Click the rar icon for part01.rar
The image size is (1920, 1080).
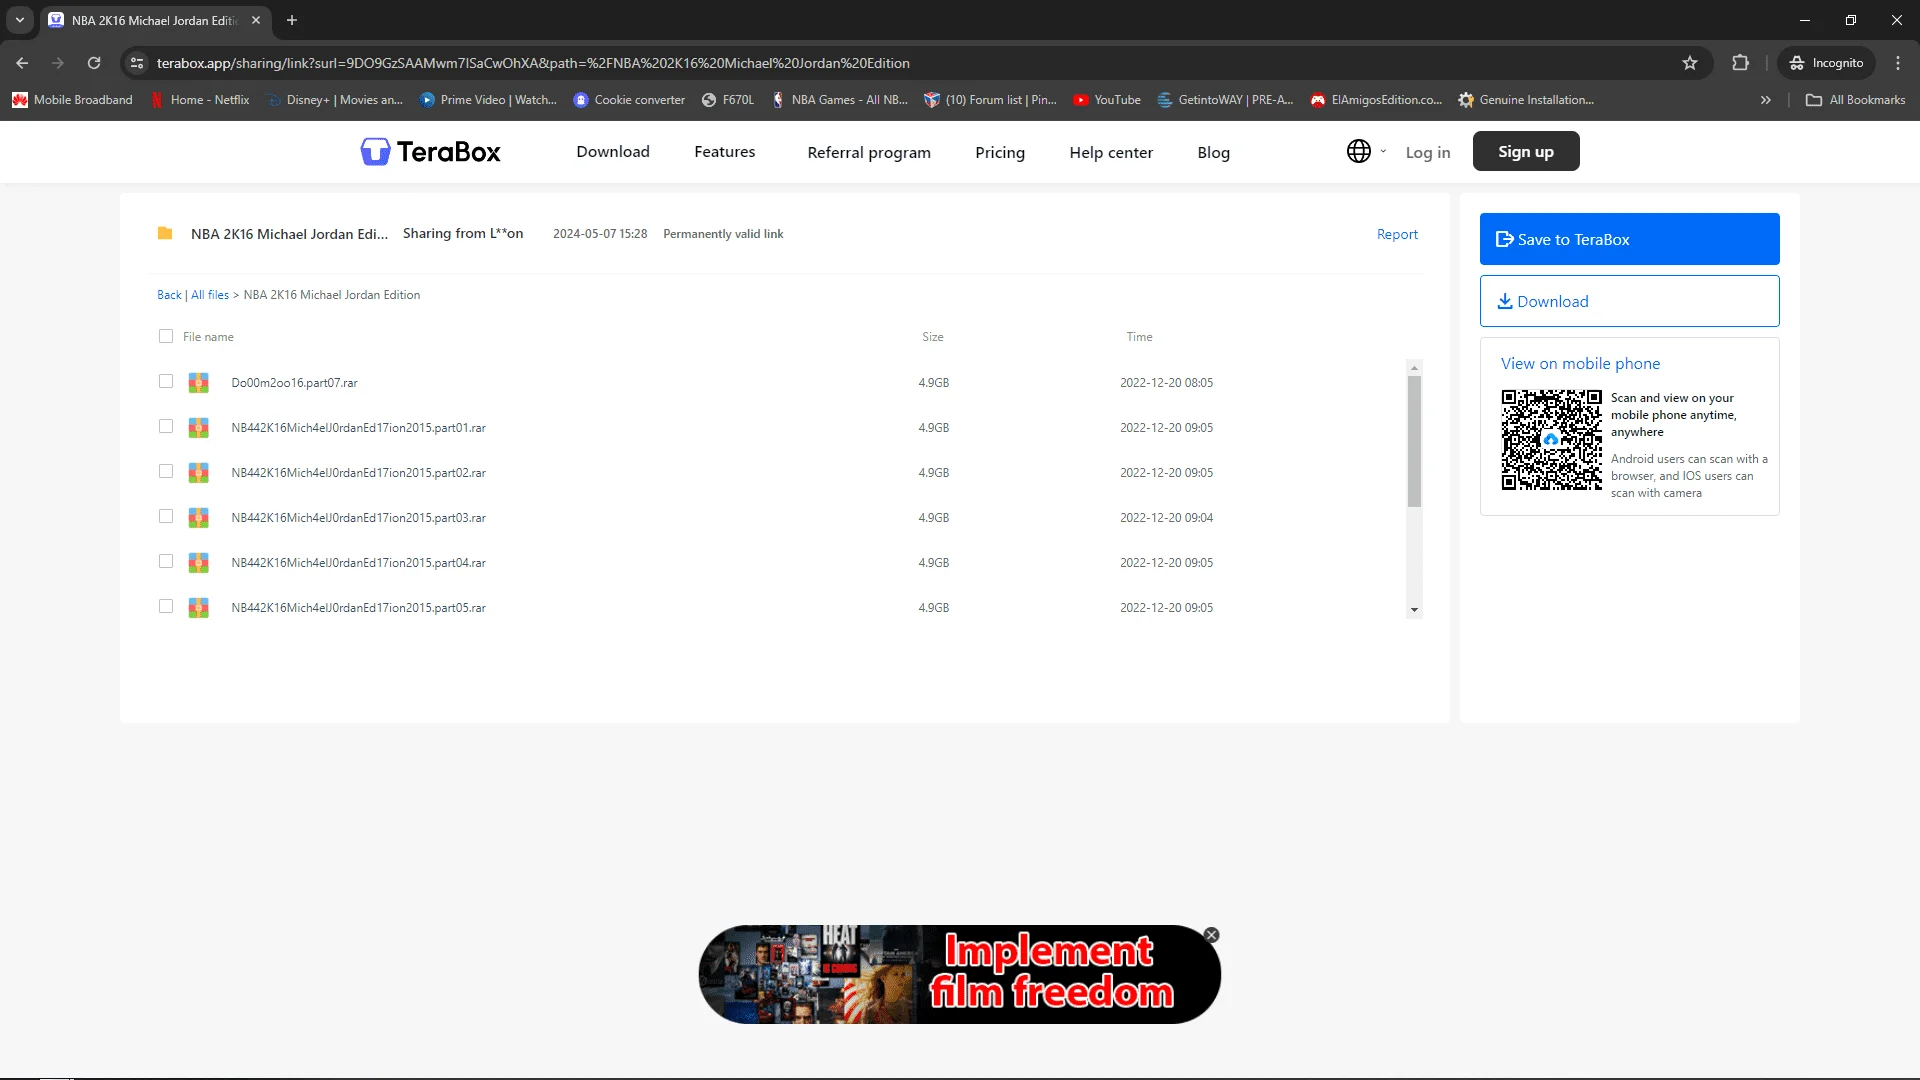coord(199,428)
